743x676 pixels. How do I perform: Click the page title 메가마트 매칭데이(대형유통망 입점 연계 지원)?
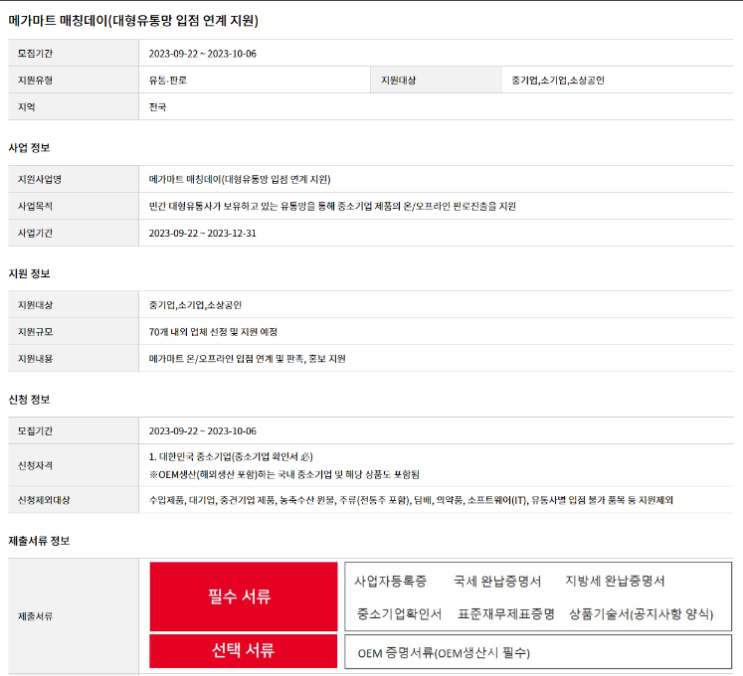point(133,20)
